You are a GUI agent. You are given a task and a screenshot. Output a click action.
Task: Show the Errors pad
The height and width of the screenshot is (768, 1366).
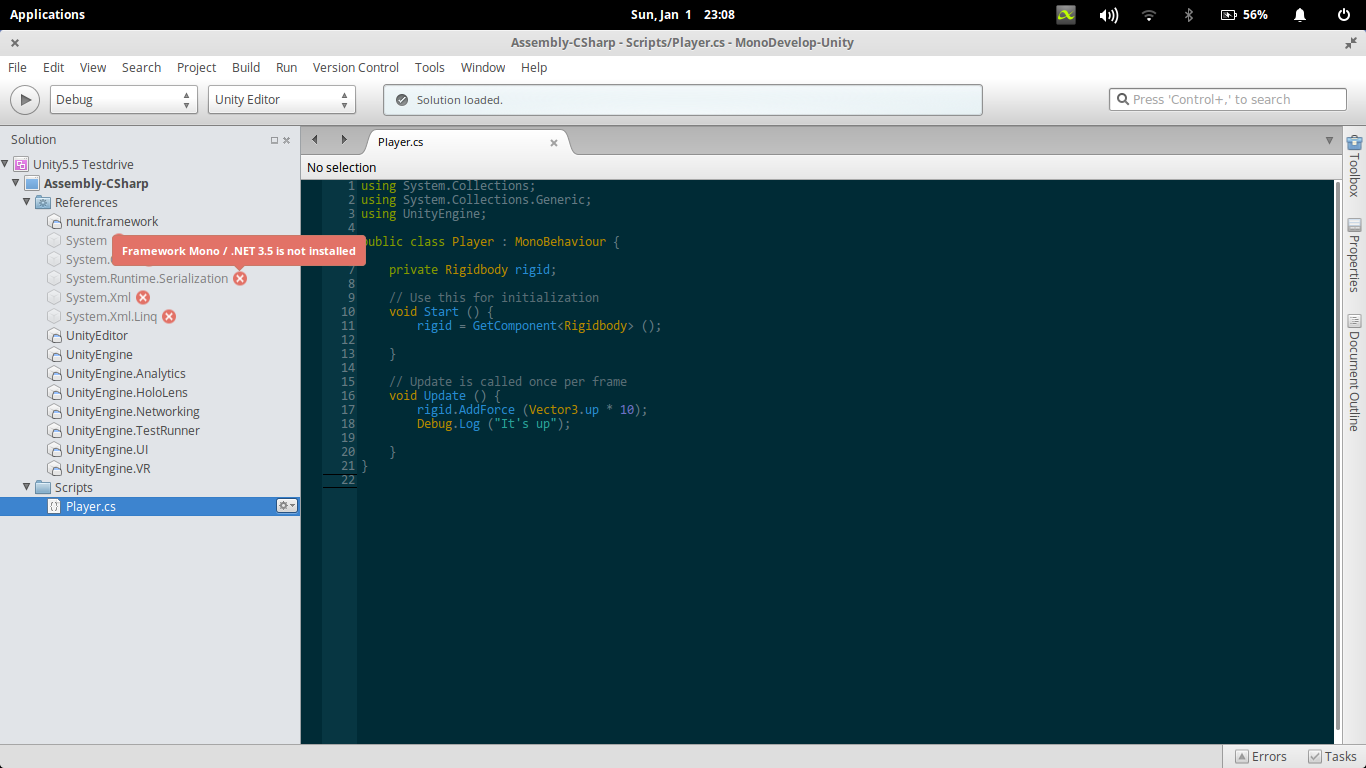point(1260,757)
